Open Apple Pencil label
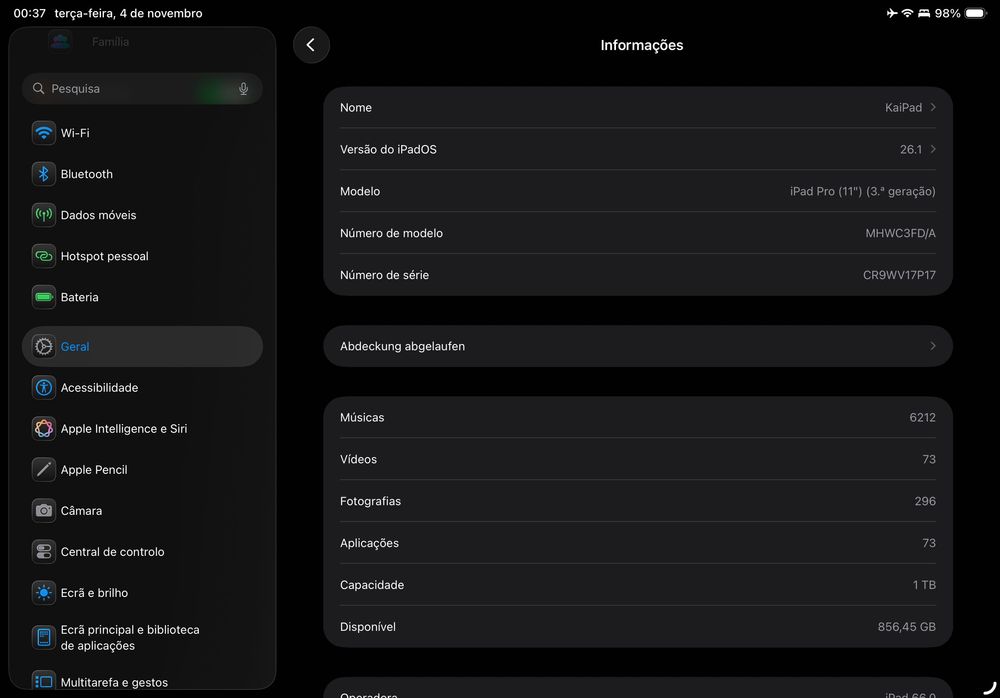Viewport: 1000px width, 698px height. click(94, 470)
